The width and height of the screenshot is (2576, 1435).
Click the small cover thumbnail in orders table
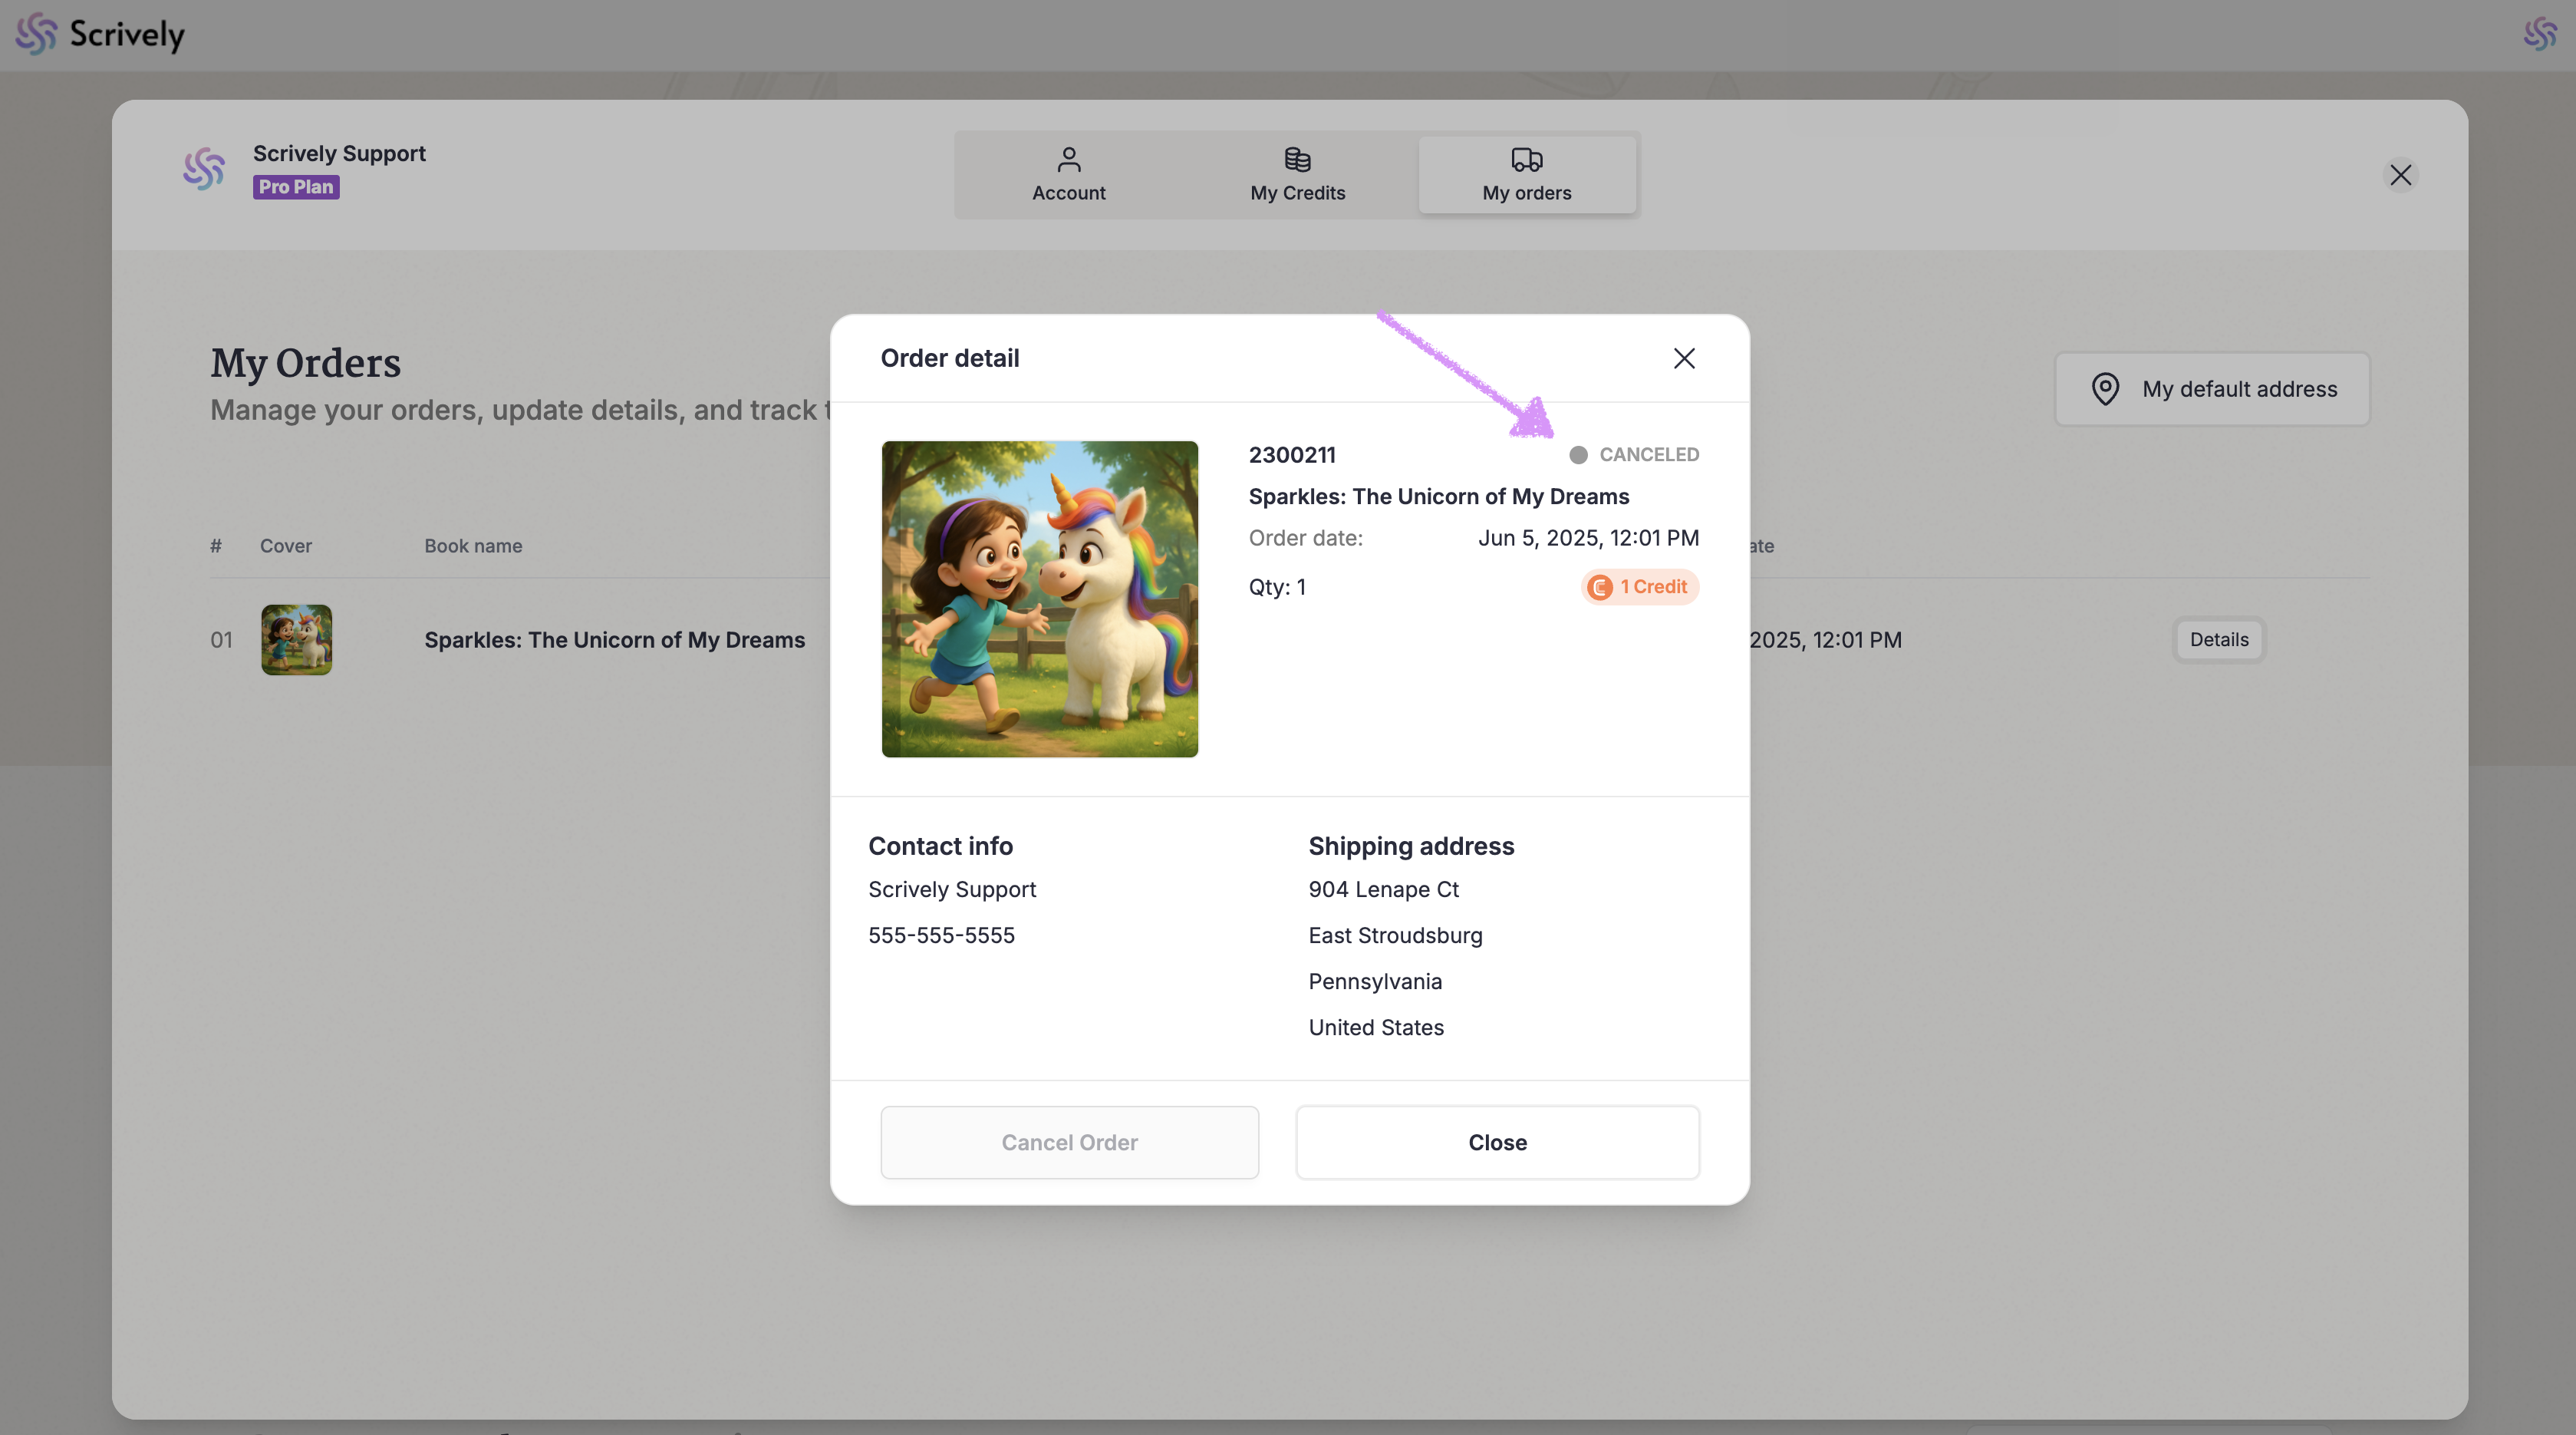pyautogui.click(x=296, y=640)
